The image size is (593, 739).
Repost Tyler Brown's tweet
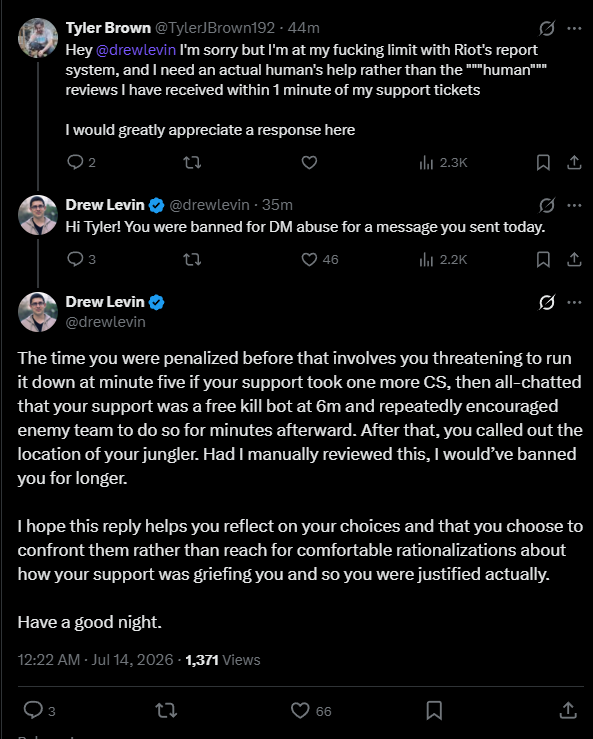(x=192, y=163)
